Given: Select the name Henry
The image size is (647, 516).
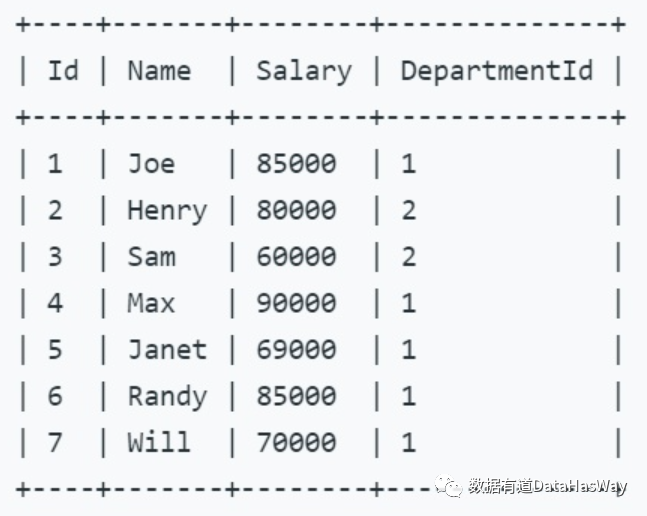Looking at the screenshot, I should [x=166, y=211].
